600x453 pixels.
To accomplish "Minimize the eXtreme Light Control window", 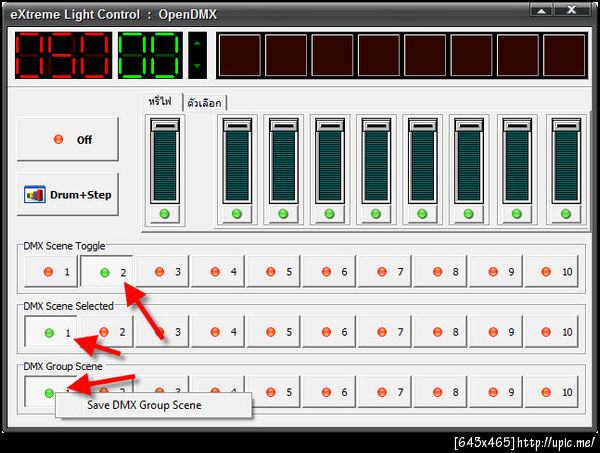I will (541, 10).
